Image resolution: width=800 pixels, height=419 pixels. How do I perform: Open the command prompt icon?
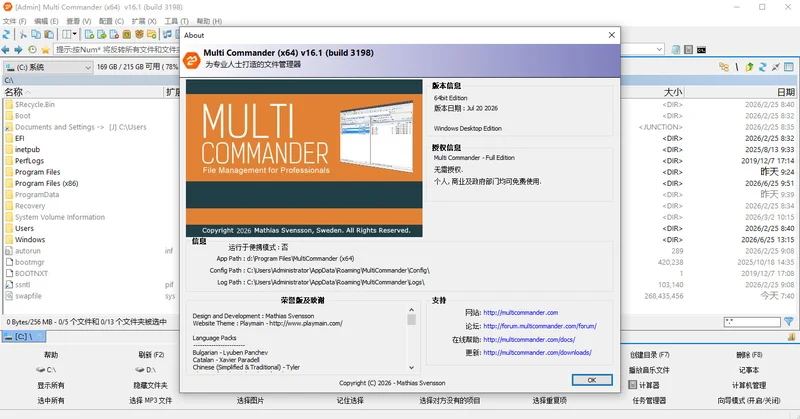click(x=702, y=50)
